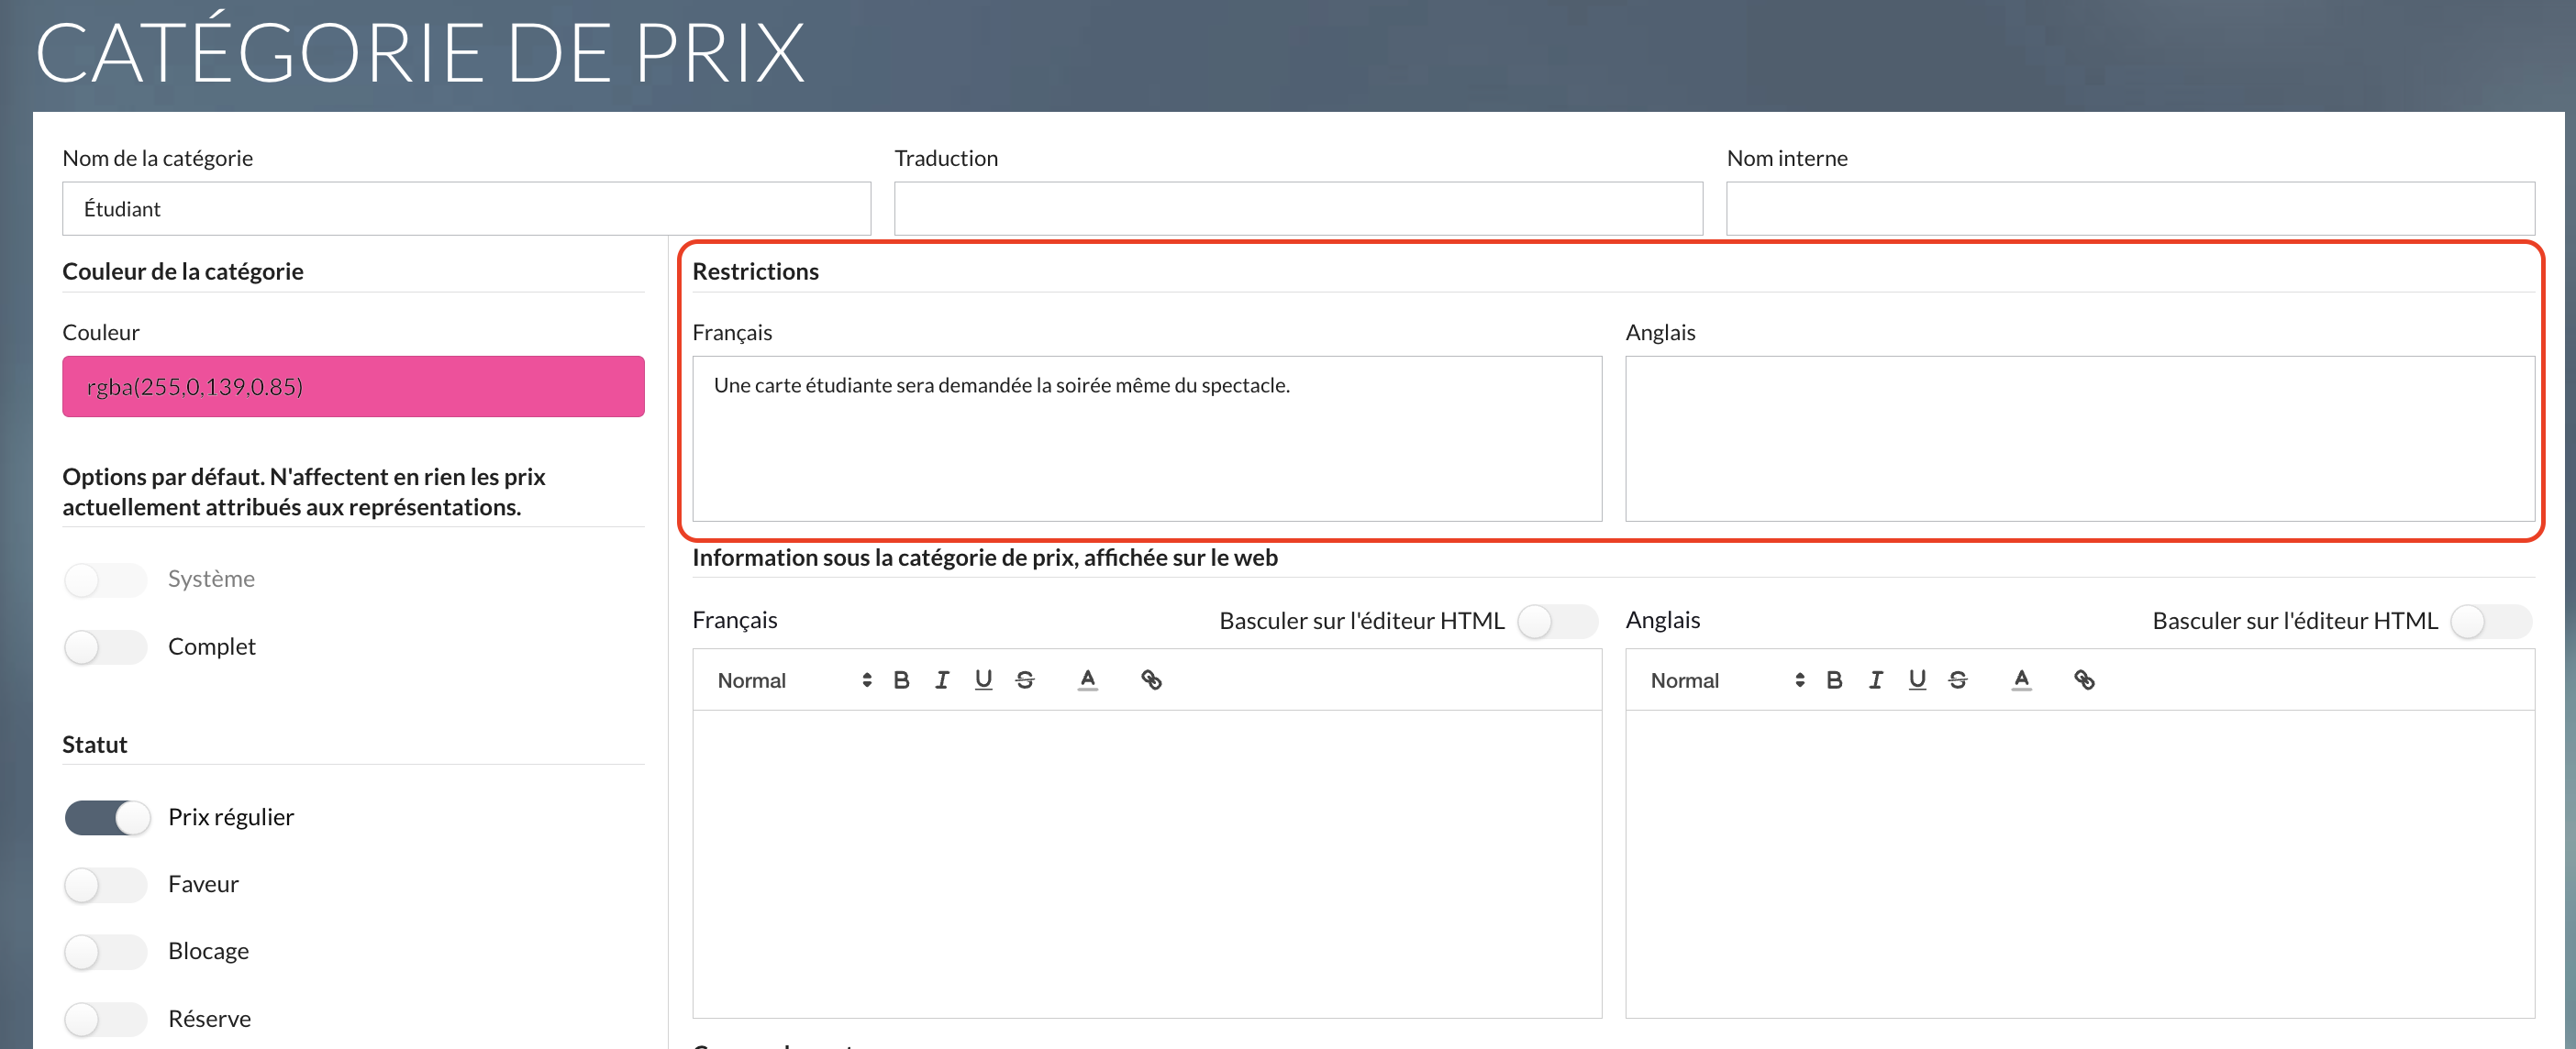Apply strikethrough in the Français editor toolbar
Viewport: 2576px width, 1049px height.
pos(1024,680)
